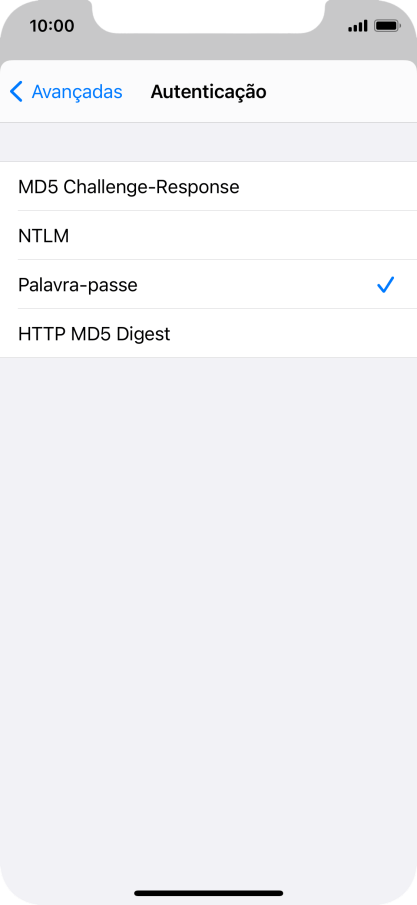Tap the gray spacer above MD5 Challenge-Response
Image resolution: width=417 pixels, height=905 pixels.
(x=208, y=143)
